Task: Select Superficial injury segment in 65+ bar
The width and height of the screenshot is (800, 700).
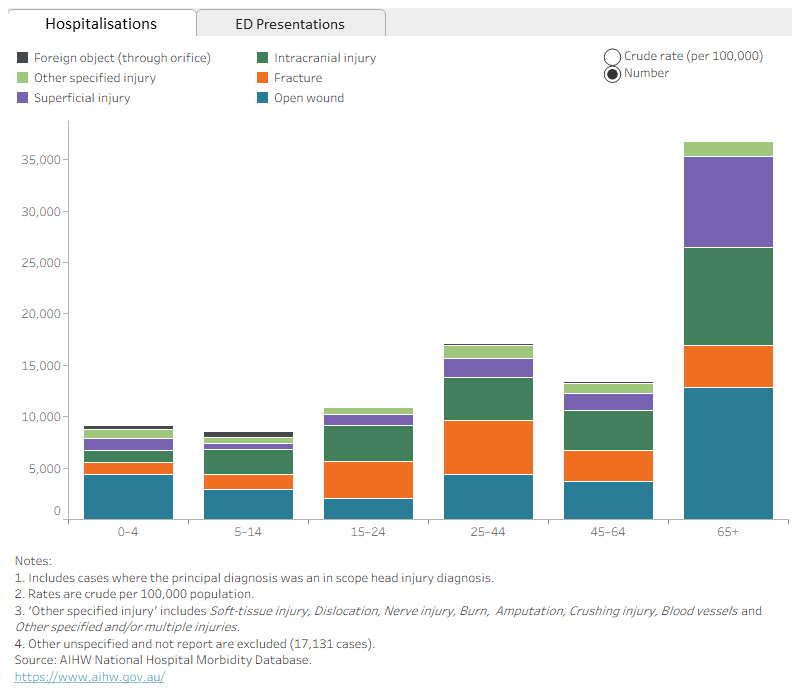Action: (x=728, y=202)
